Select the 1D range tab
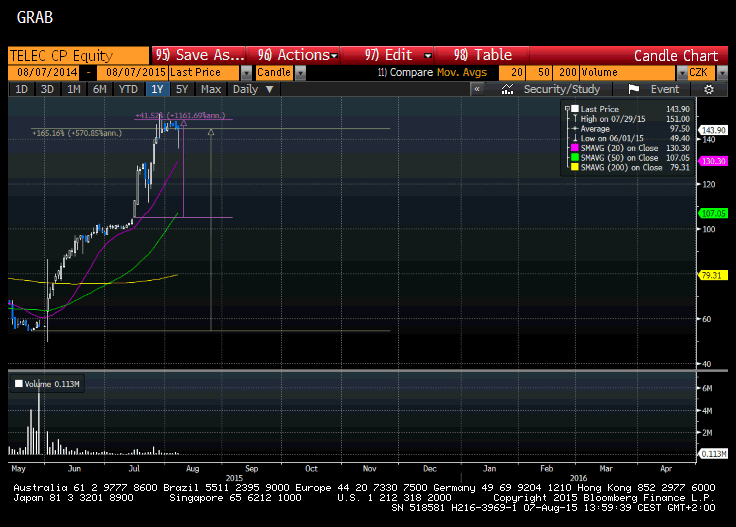736x527 pixels. pyautogui.click(x=21, y=89)
